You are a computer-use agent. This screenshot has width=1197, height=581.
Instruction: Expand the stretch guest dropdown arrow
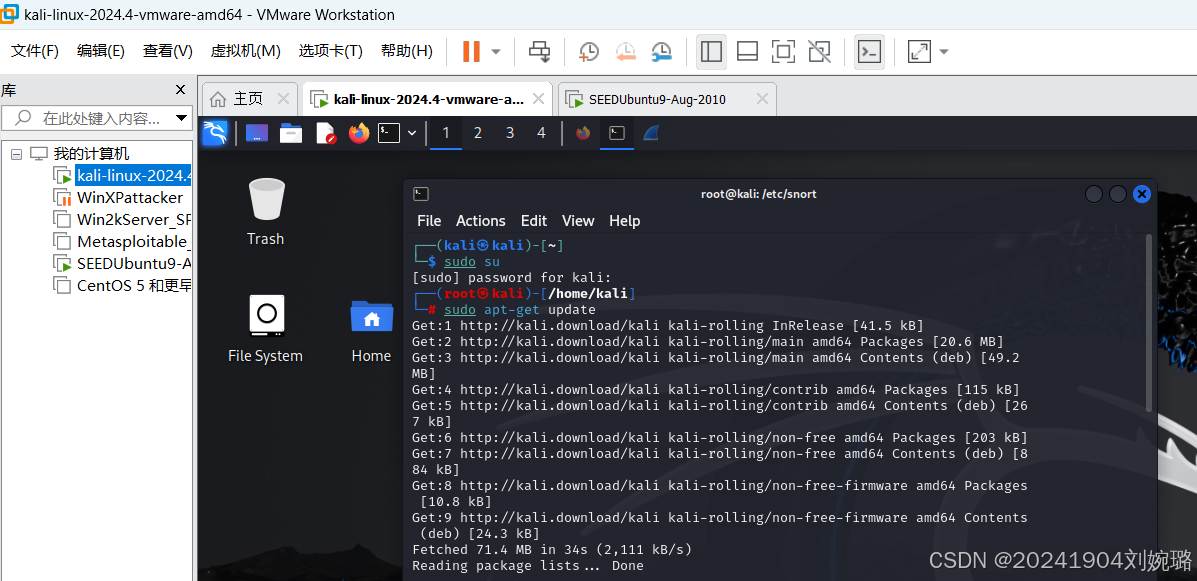click(x=944, y=52)
